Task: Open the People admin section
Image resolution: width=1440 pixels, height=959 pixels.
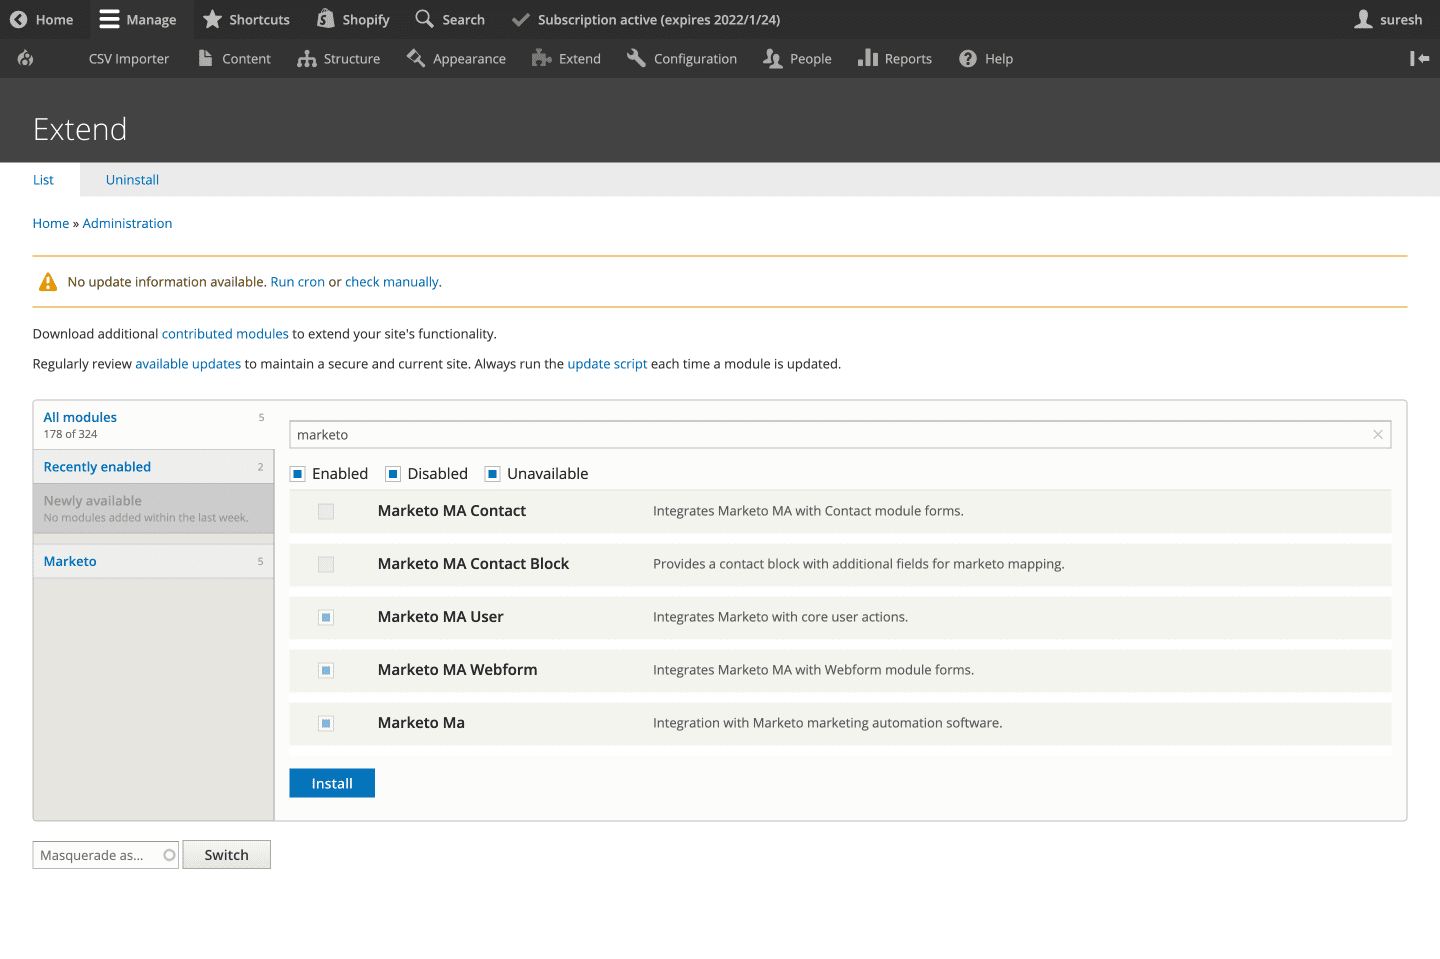Action: [797, 59]
